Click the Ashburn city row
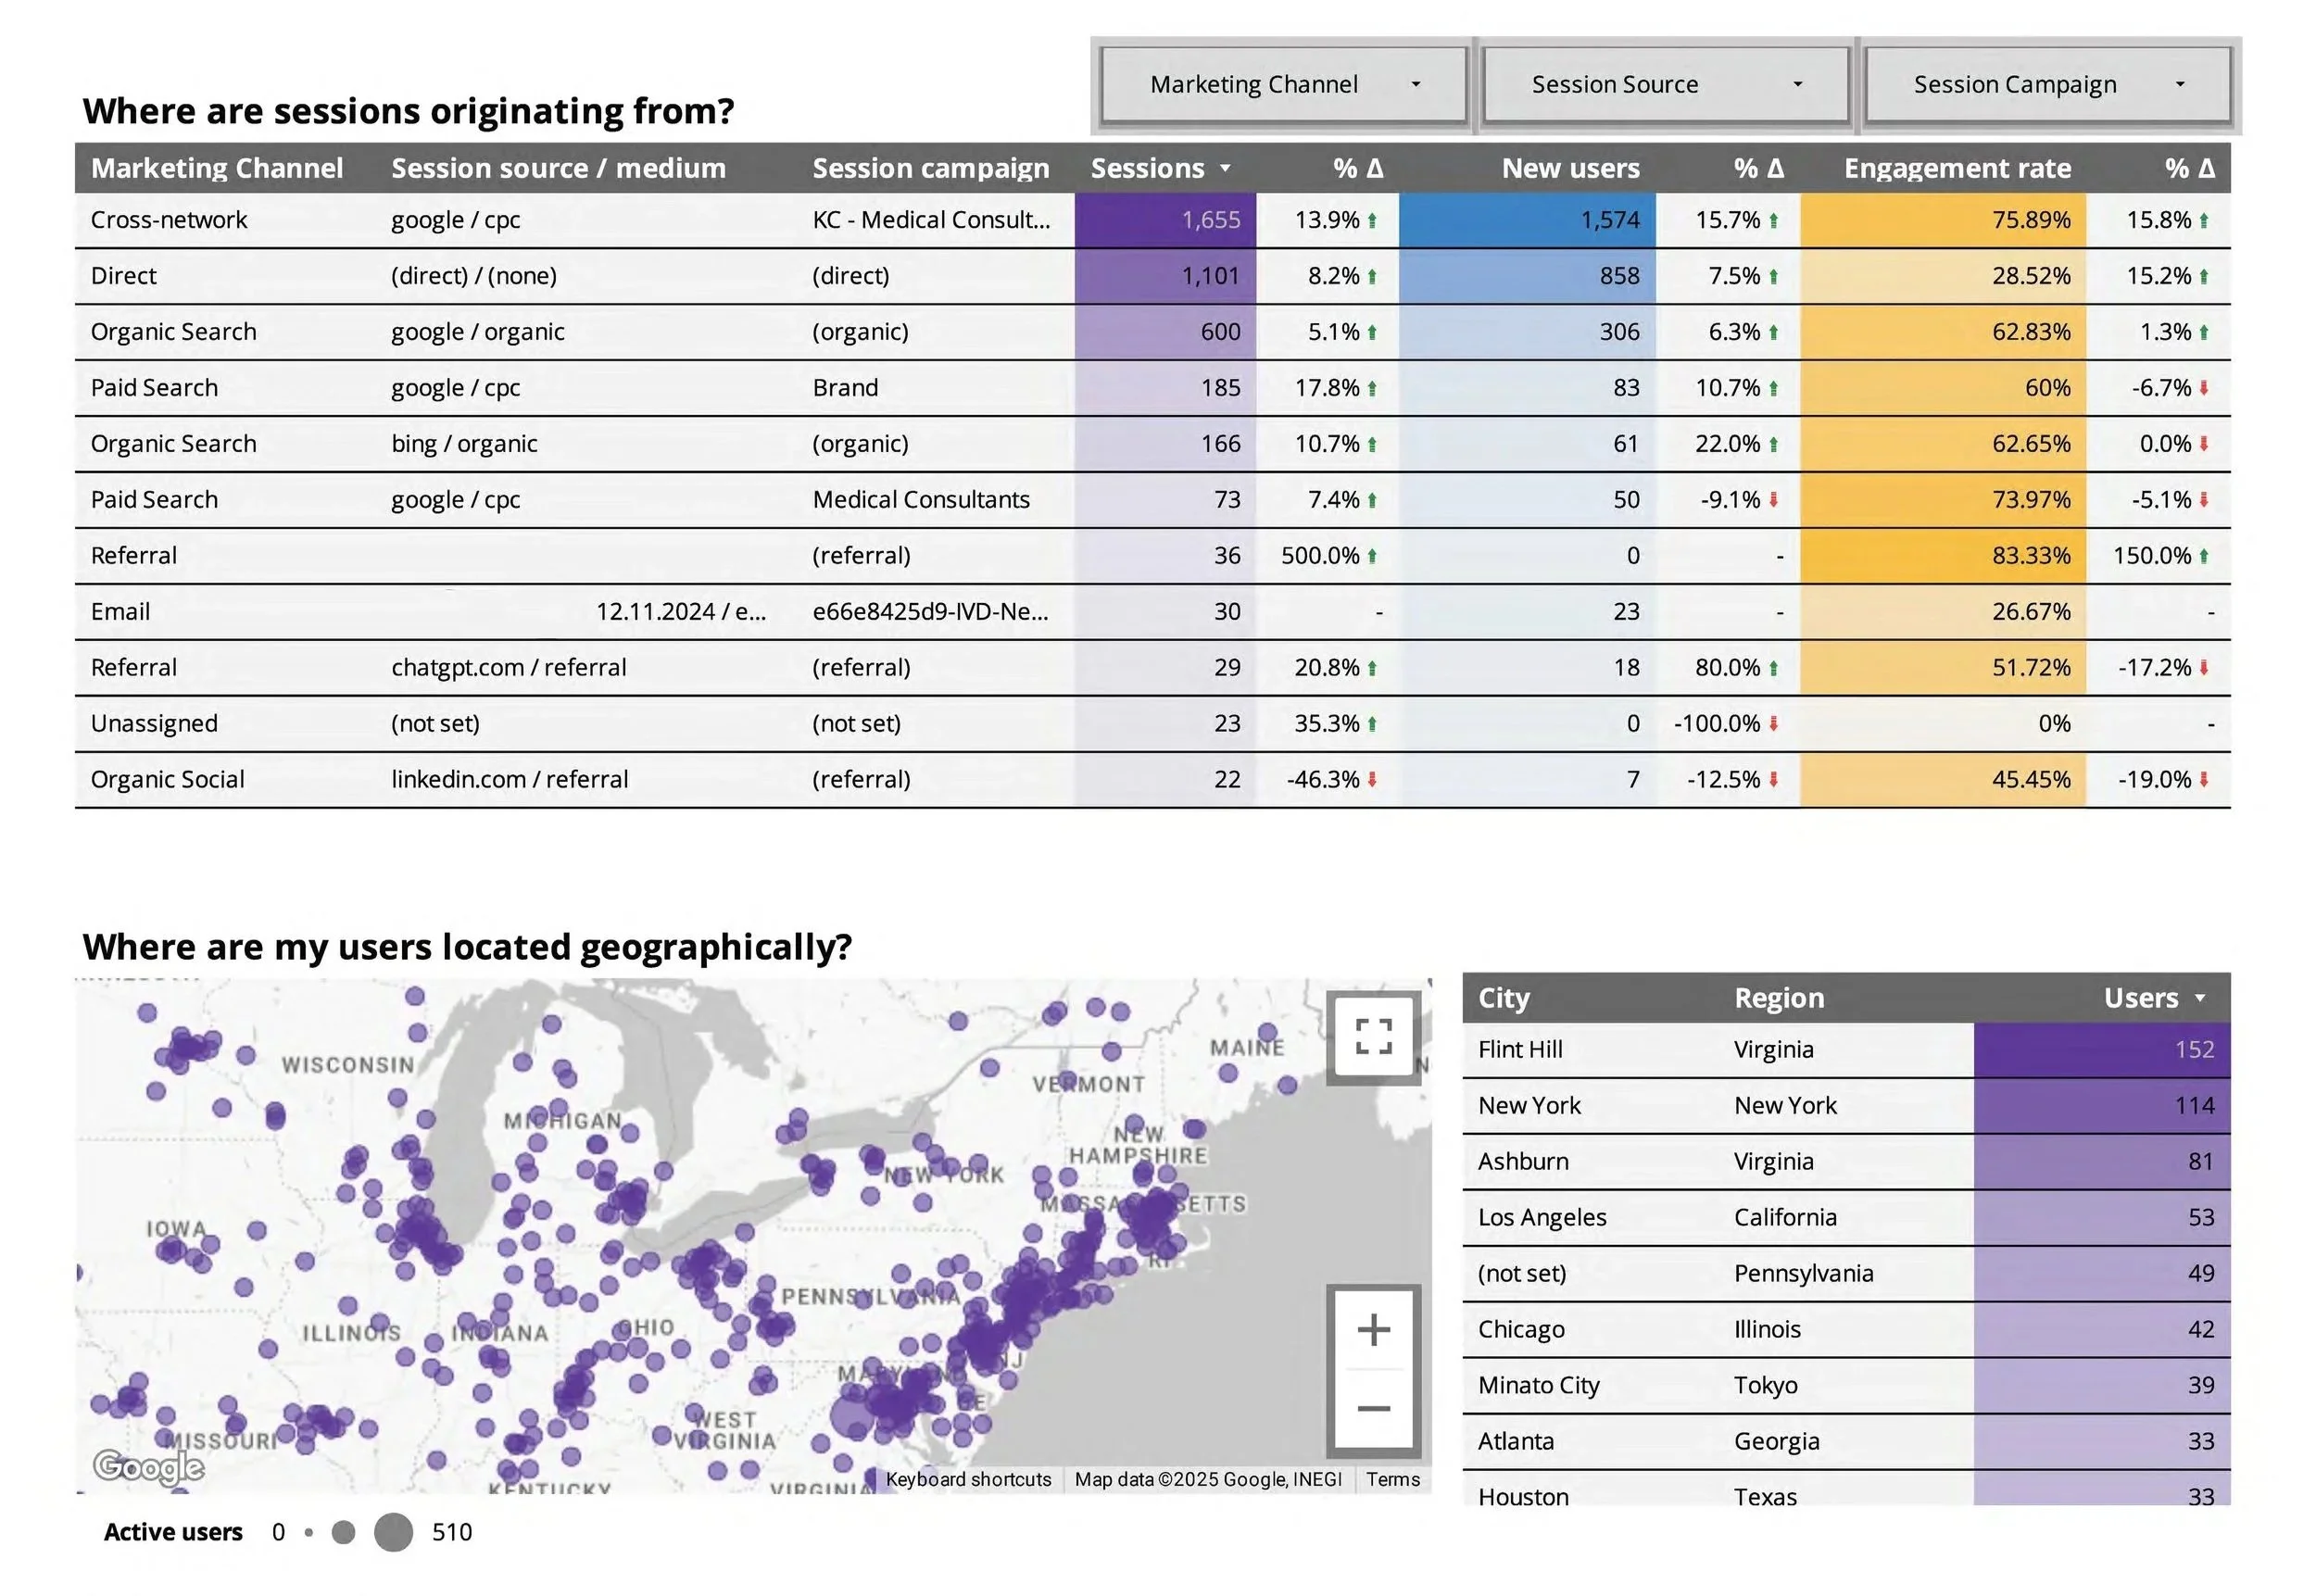This screenshot has height=1596, width=2316. coord(1846,1162)
